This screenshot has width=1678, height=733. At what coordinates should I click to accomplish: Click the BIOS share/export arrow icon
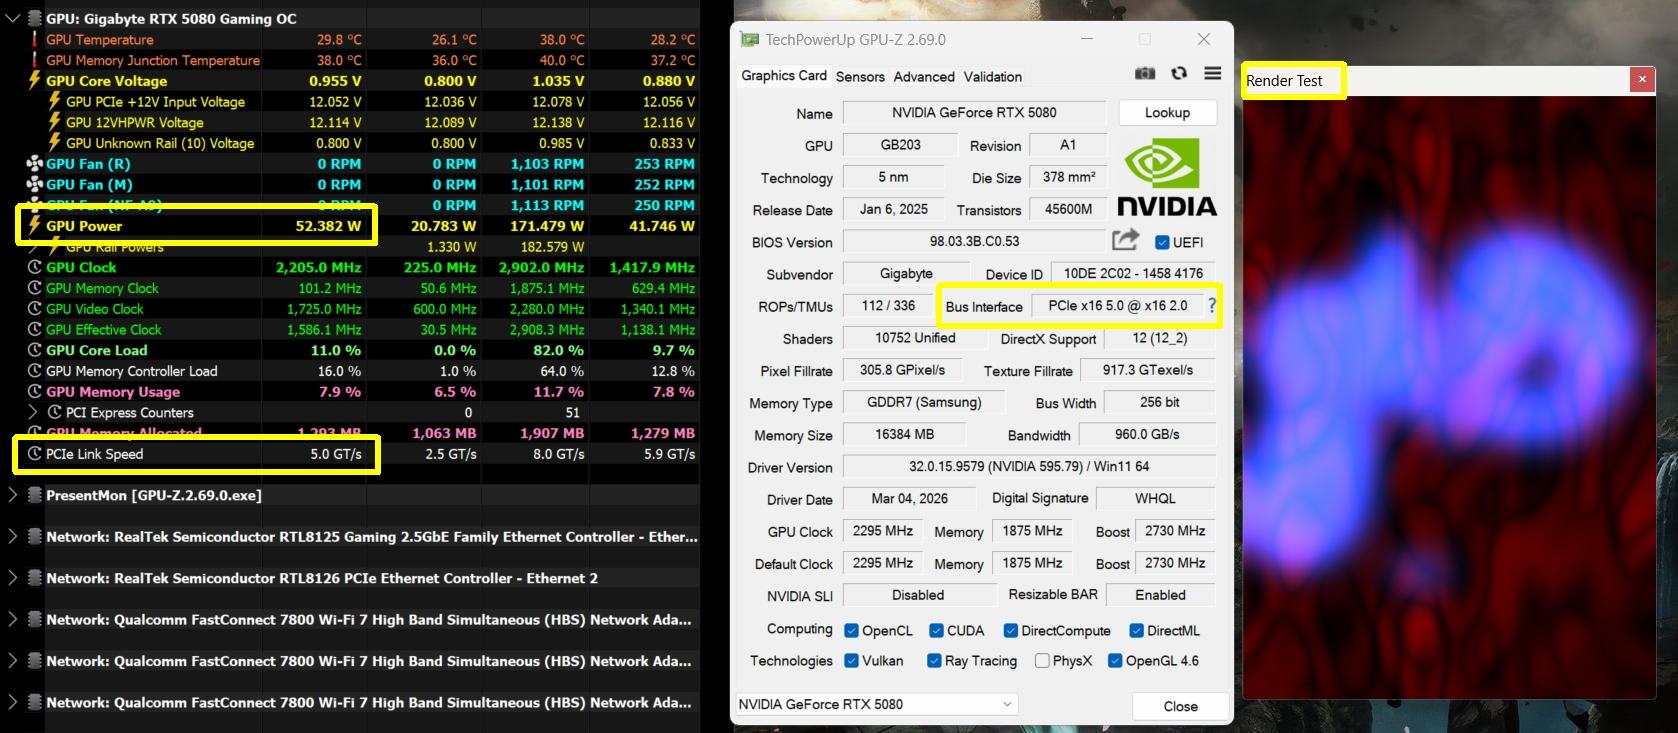point(1125,240)
